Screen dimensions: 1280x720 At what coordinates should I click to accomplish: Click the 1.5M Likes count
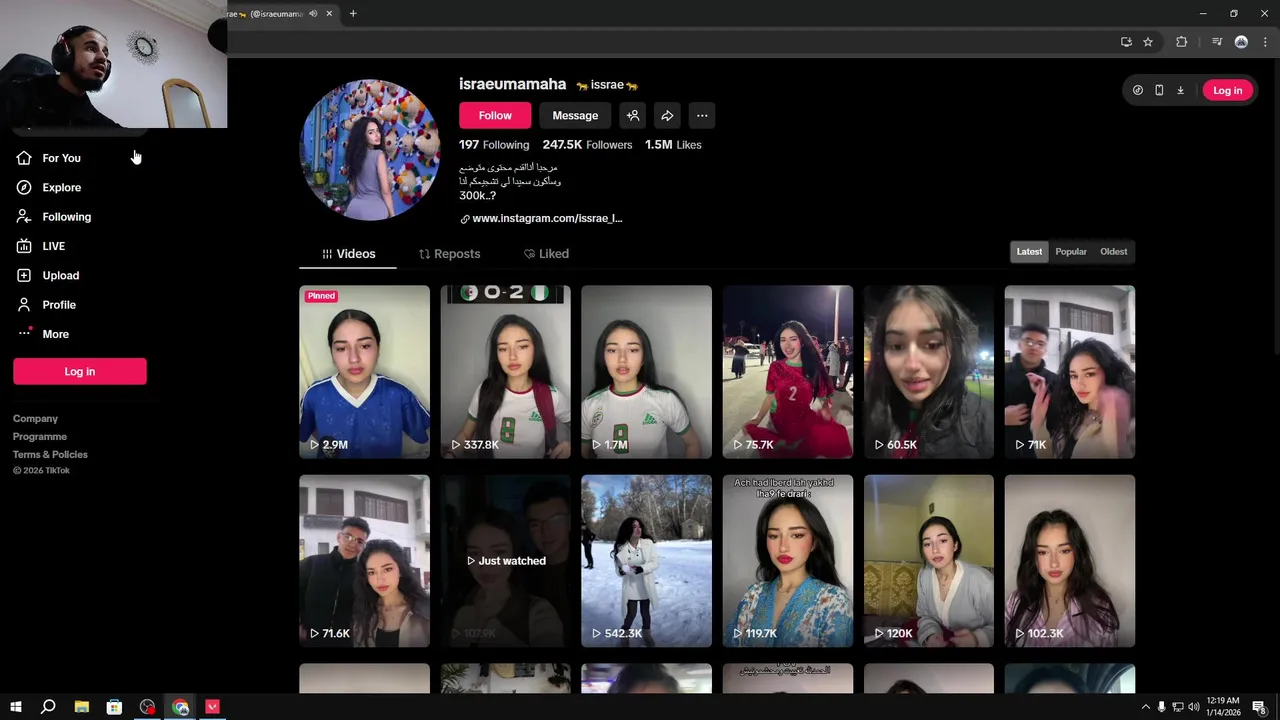673,145
